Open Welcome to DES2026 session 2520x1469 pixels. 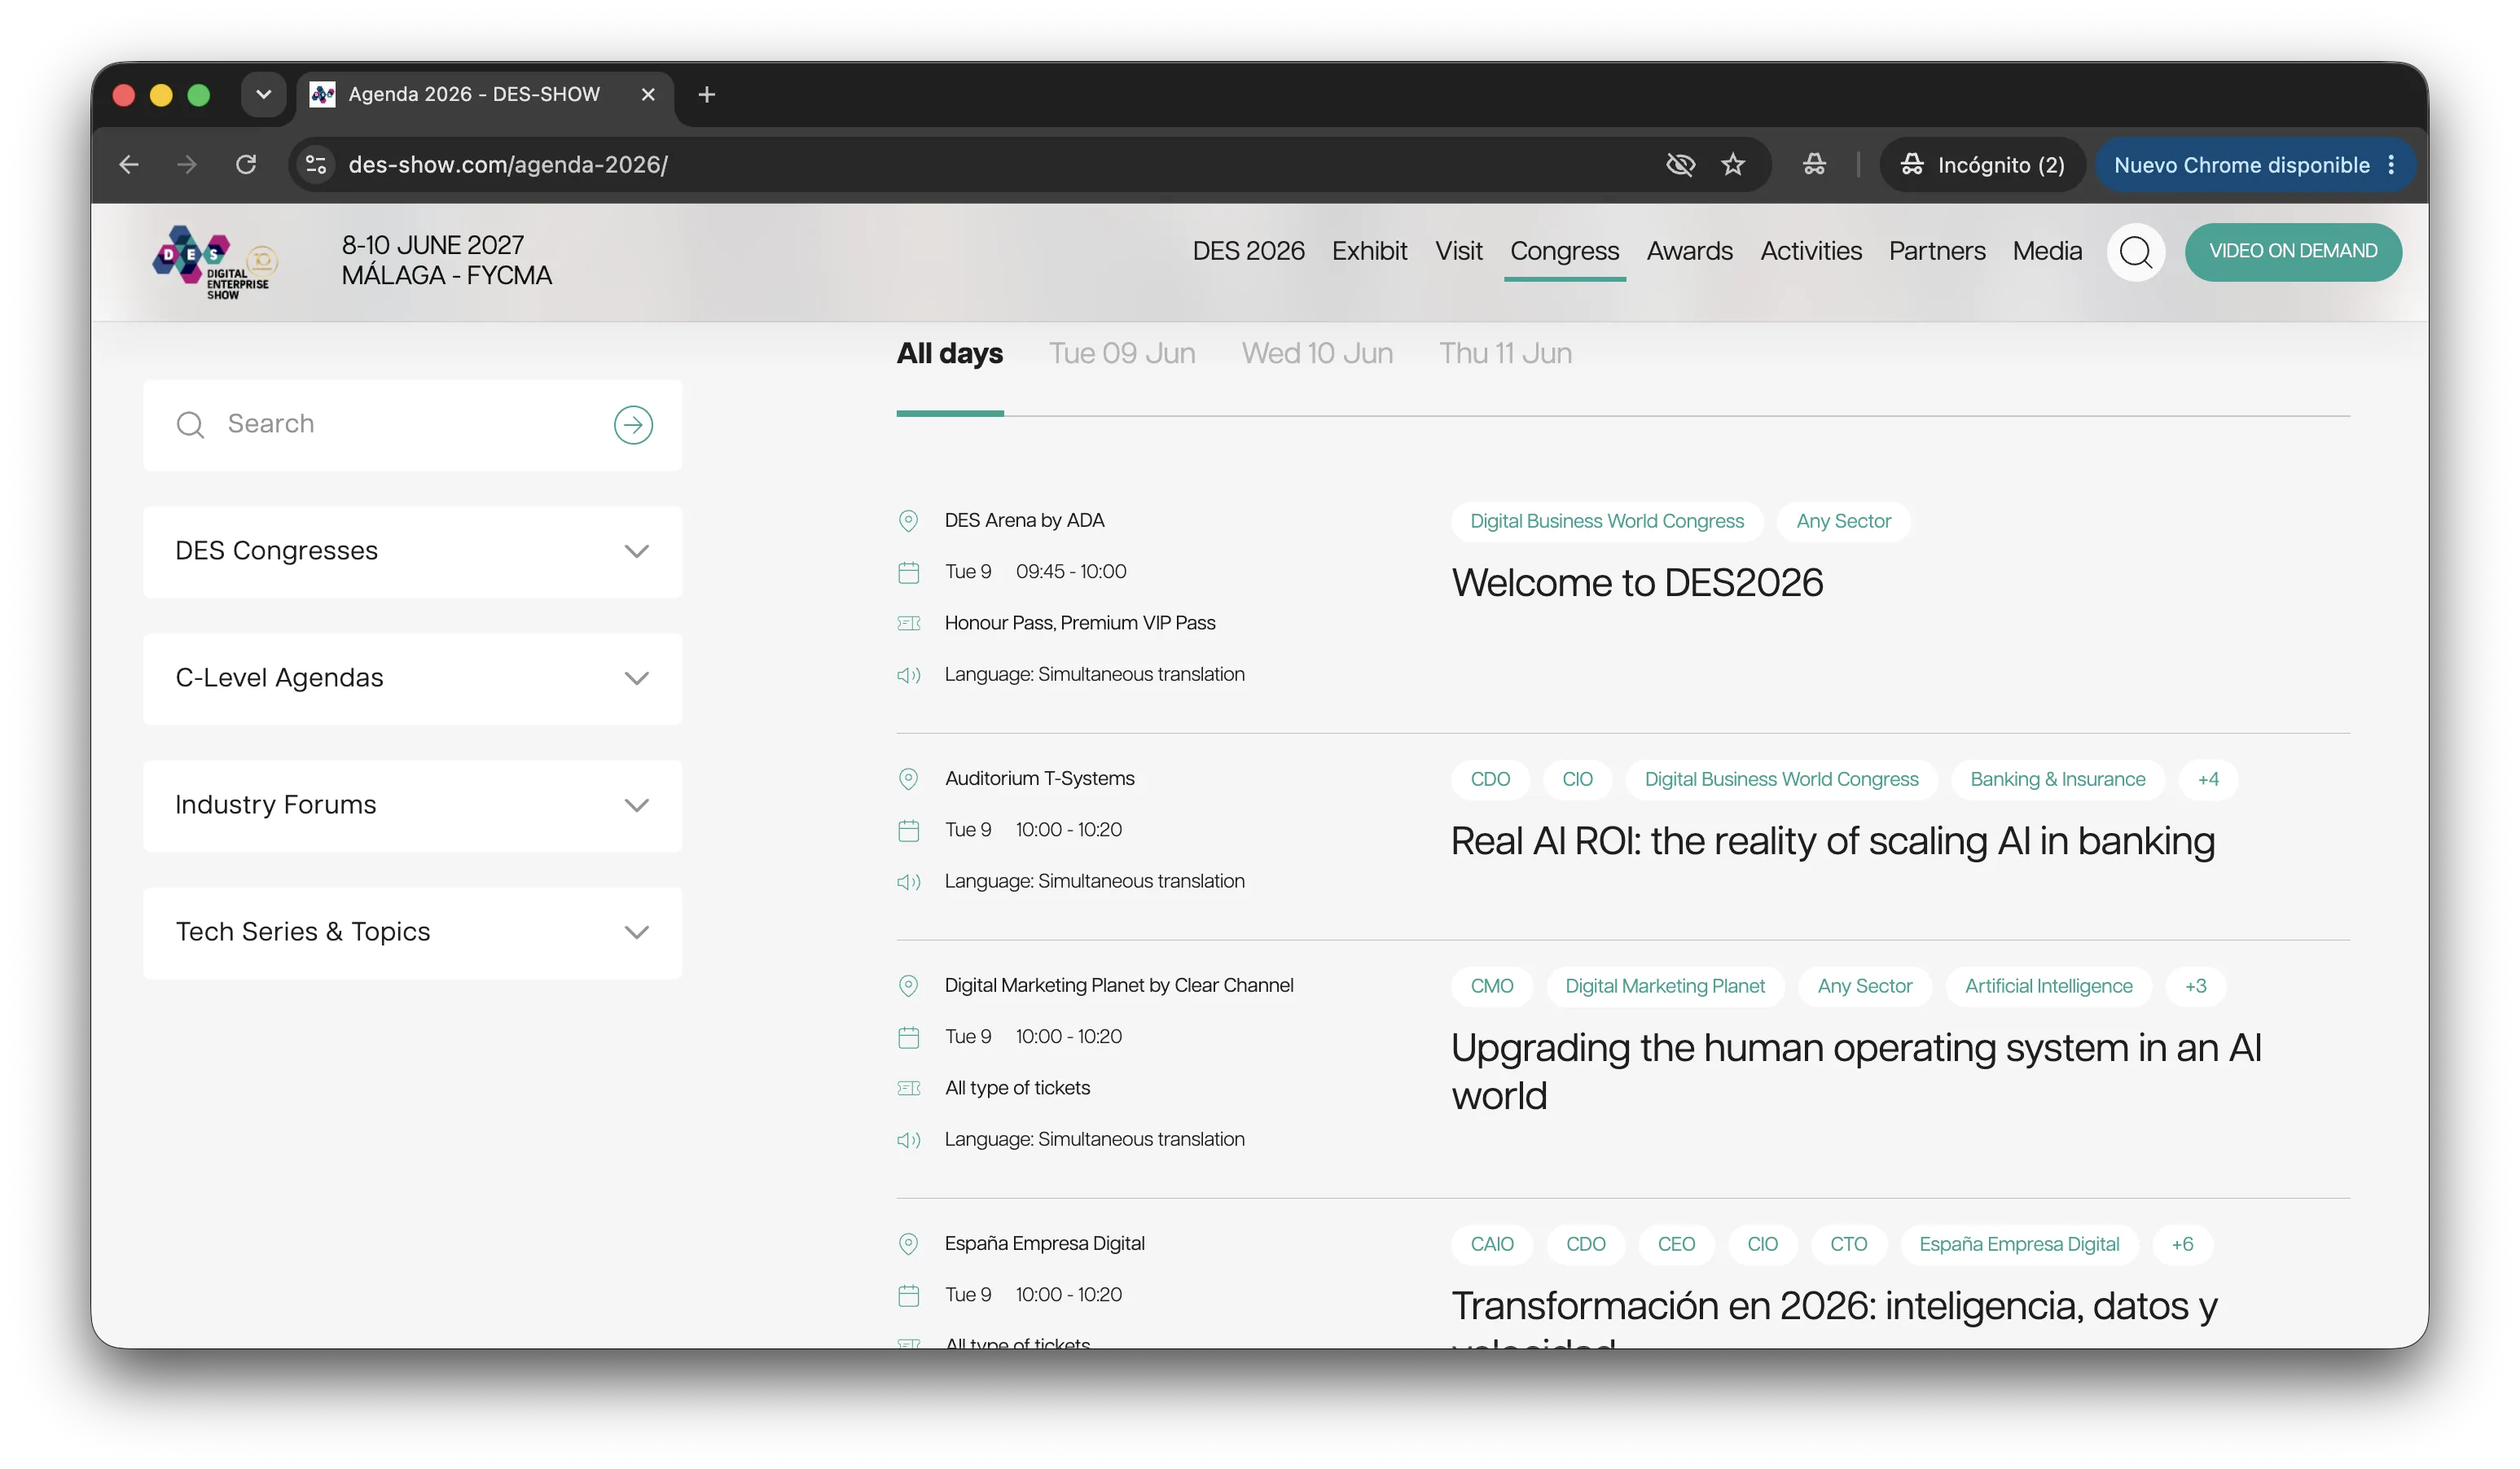click(1638, 583)
